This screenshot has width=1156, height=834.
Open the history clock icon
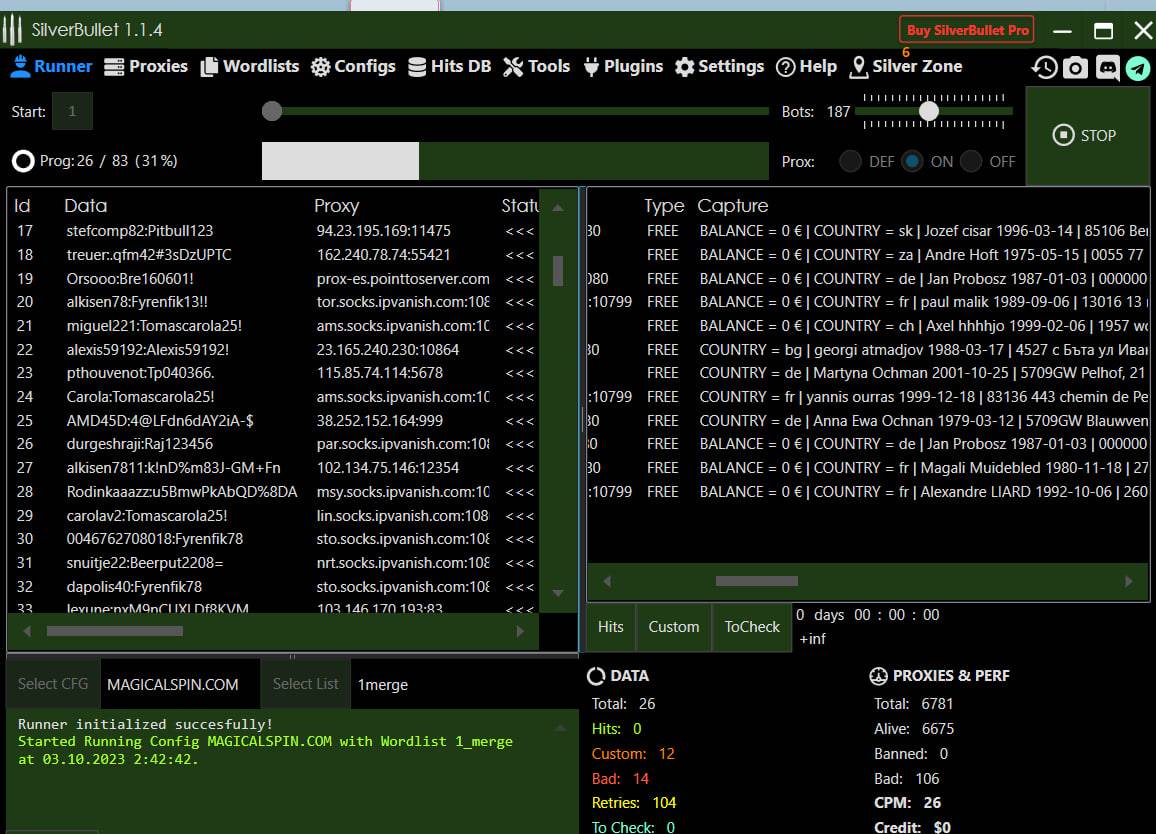(1045, 67)
